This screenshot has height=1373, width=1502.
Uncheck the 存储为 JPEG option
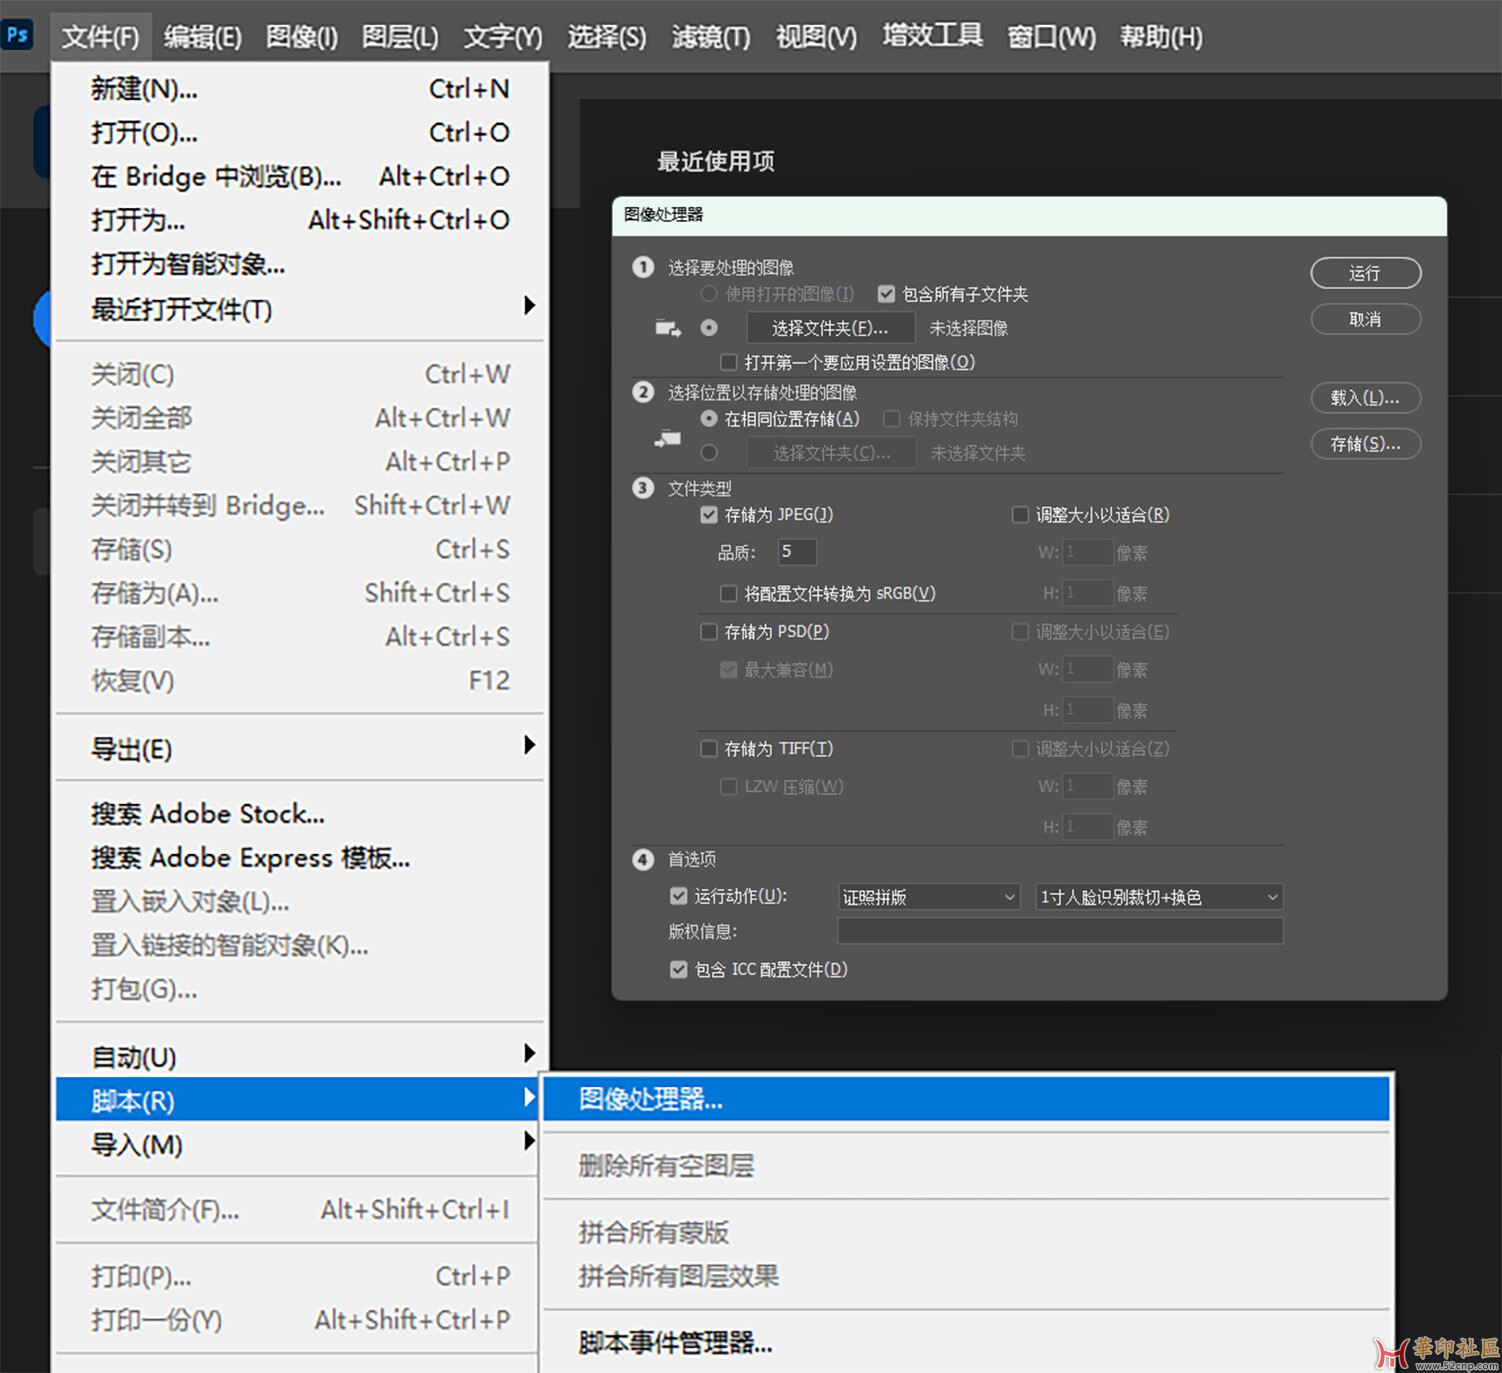[x=709, y=515]
